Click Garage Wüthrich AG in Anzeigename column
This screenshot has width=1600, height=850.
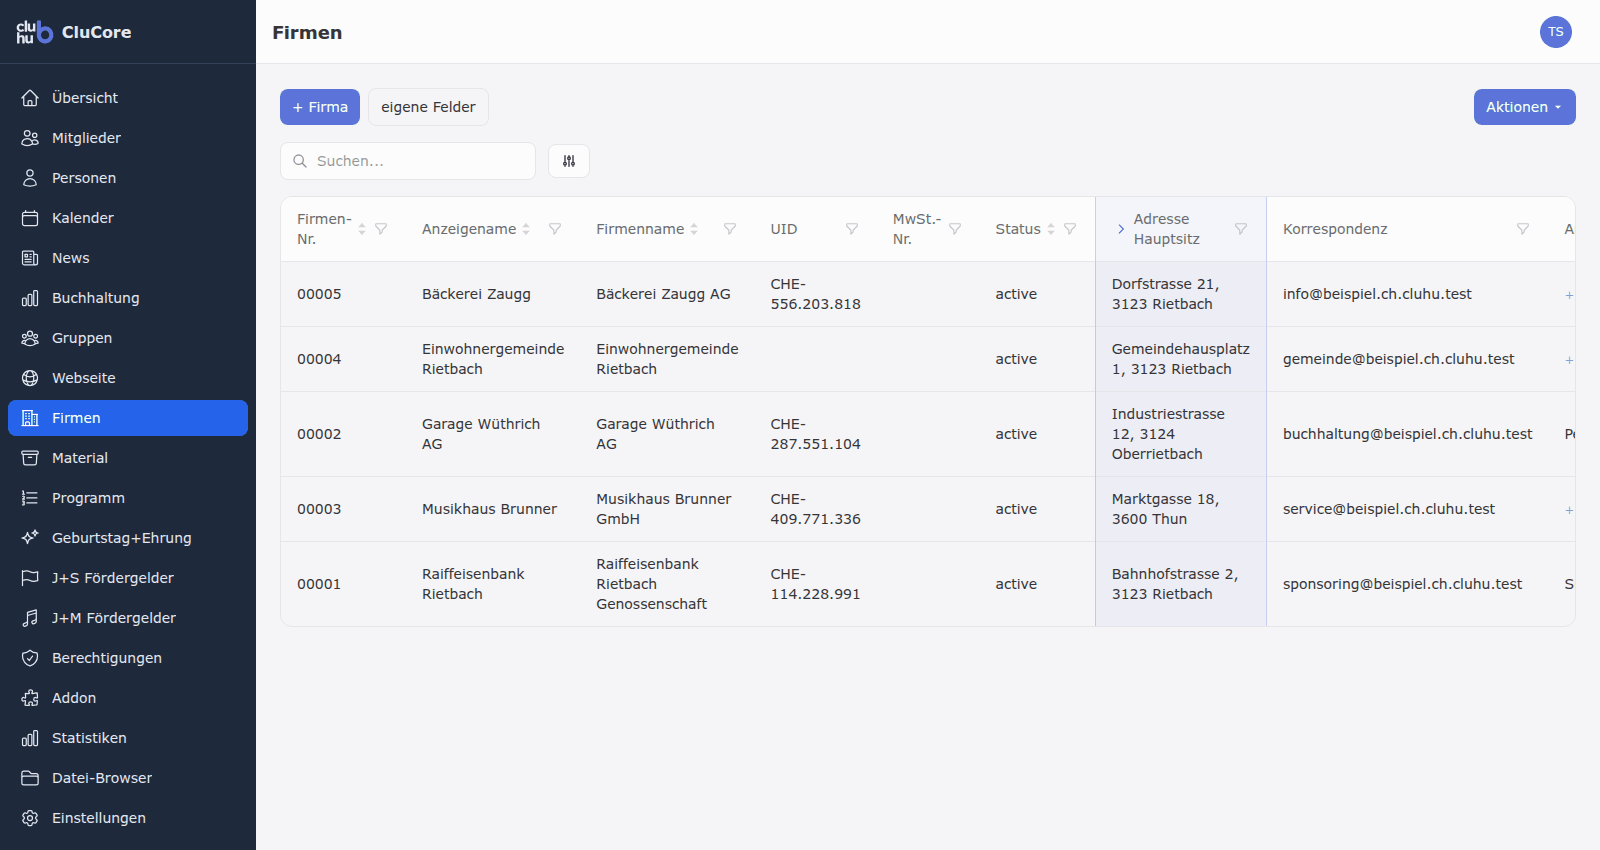pos(481,434)
